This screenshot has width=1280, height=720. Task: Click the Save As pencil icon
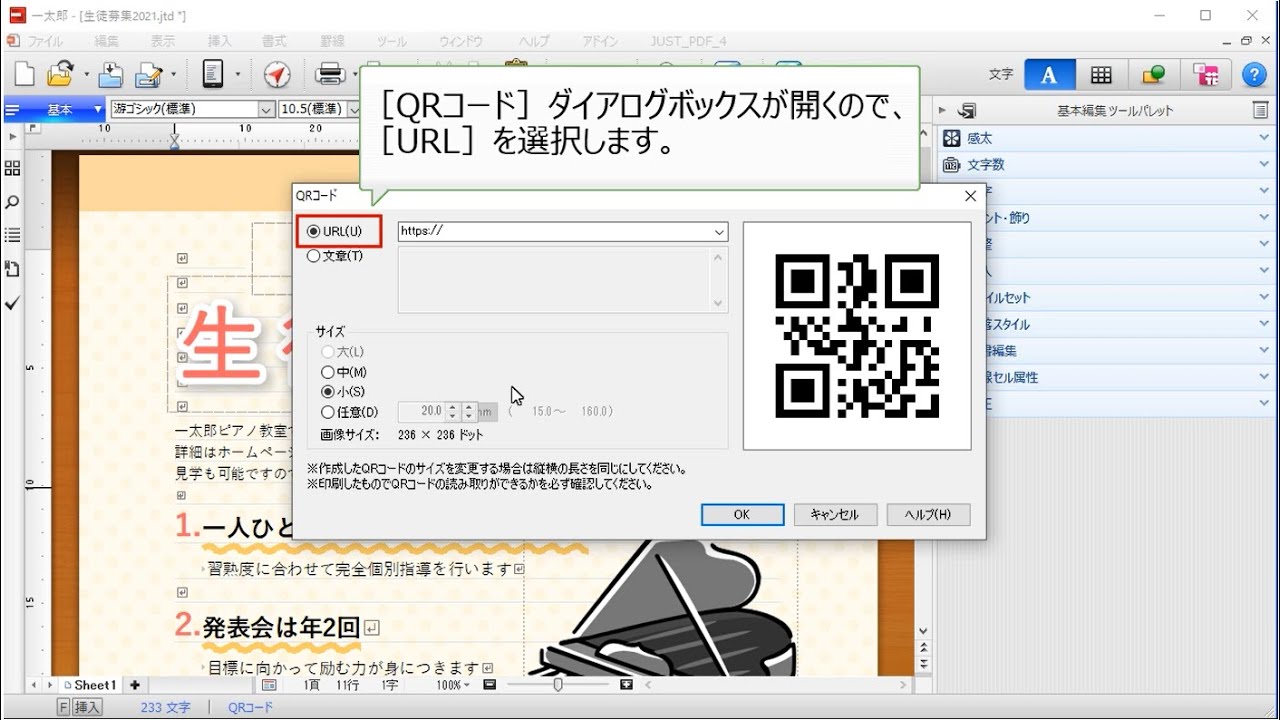pyautogui.click(x=149, y=74)
